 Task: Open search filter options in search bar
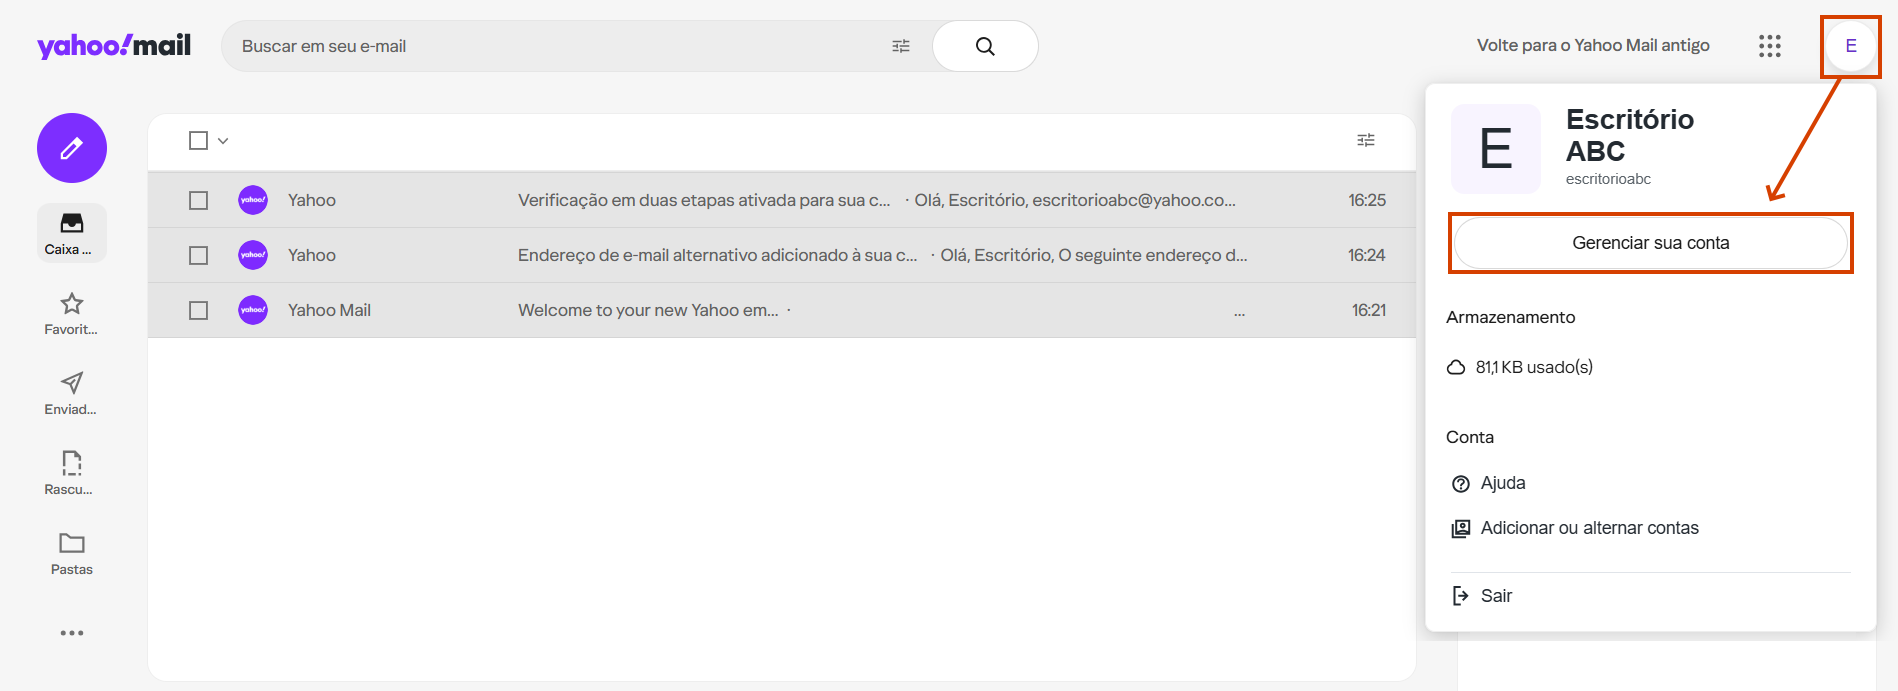tap(901, 46)
